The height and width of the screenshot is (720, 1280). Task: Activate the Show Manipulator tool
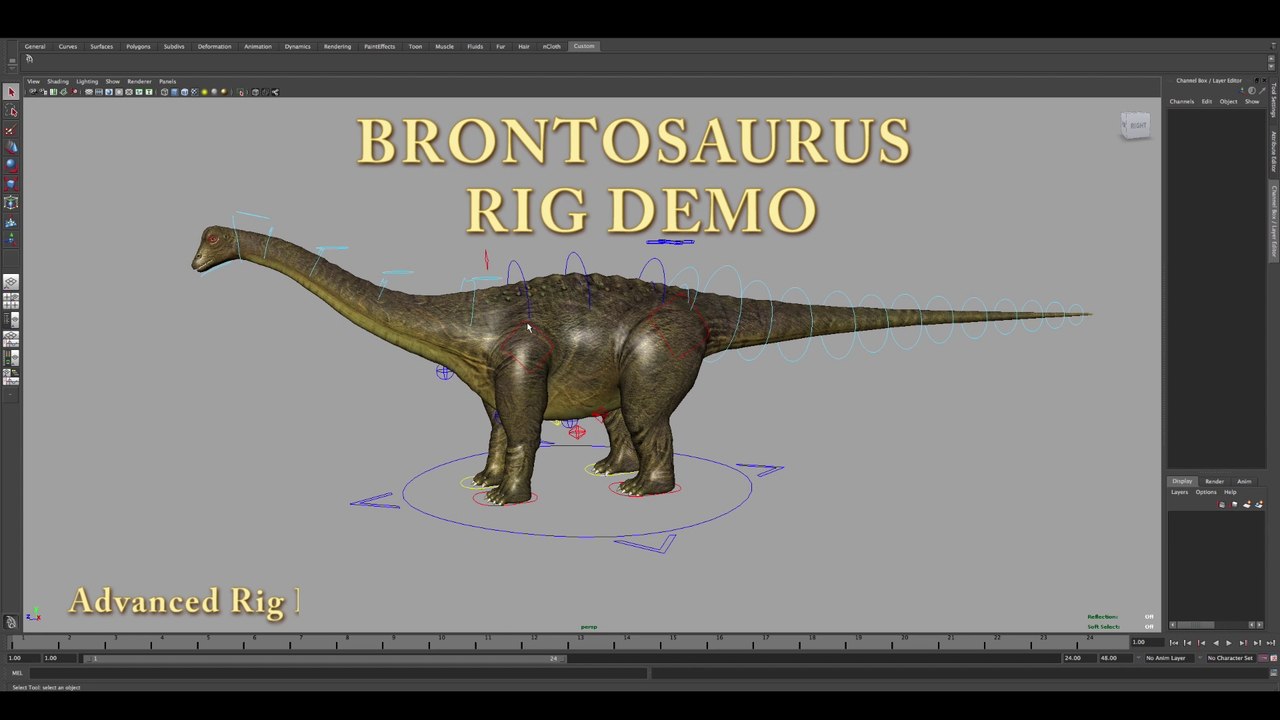(x=11, y=239)
